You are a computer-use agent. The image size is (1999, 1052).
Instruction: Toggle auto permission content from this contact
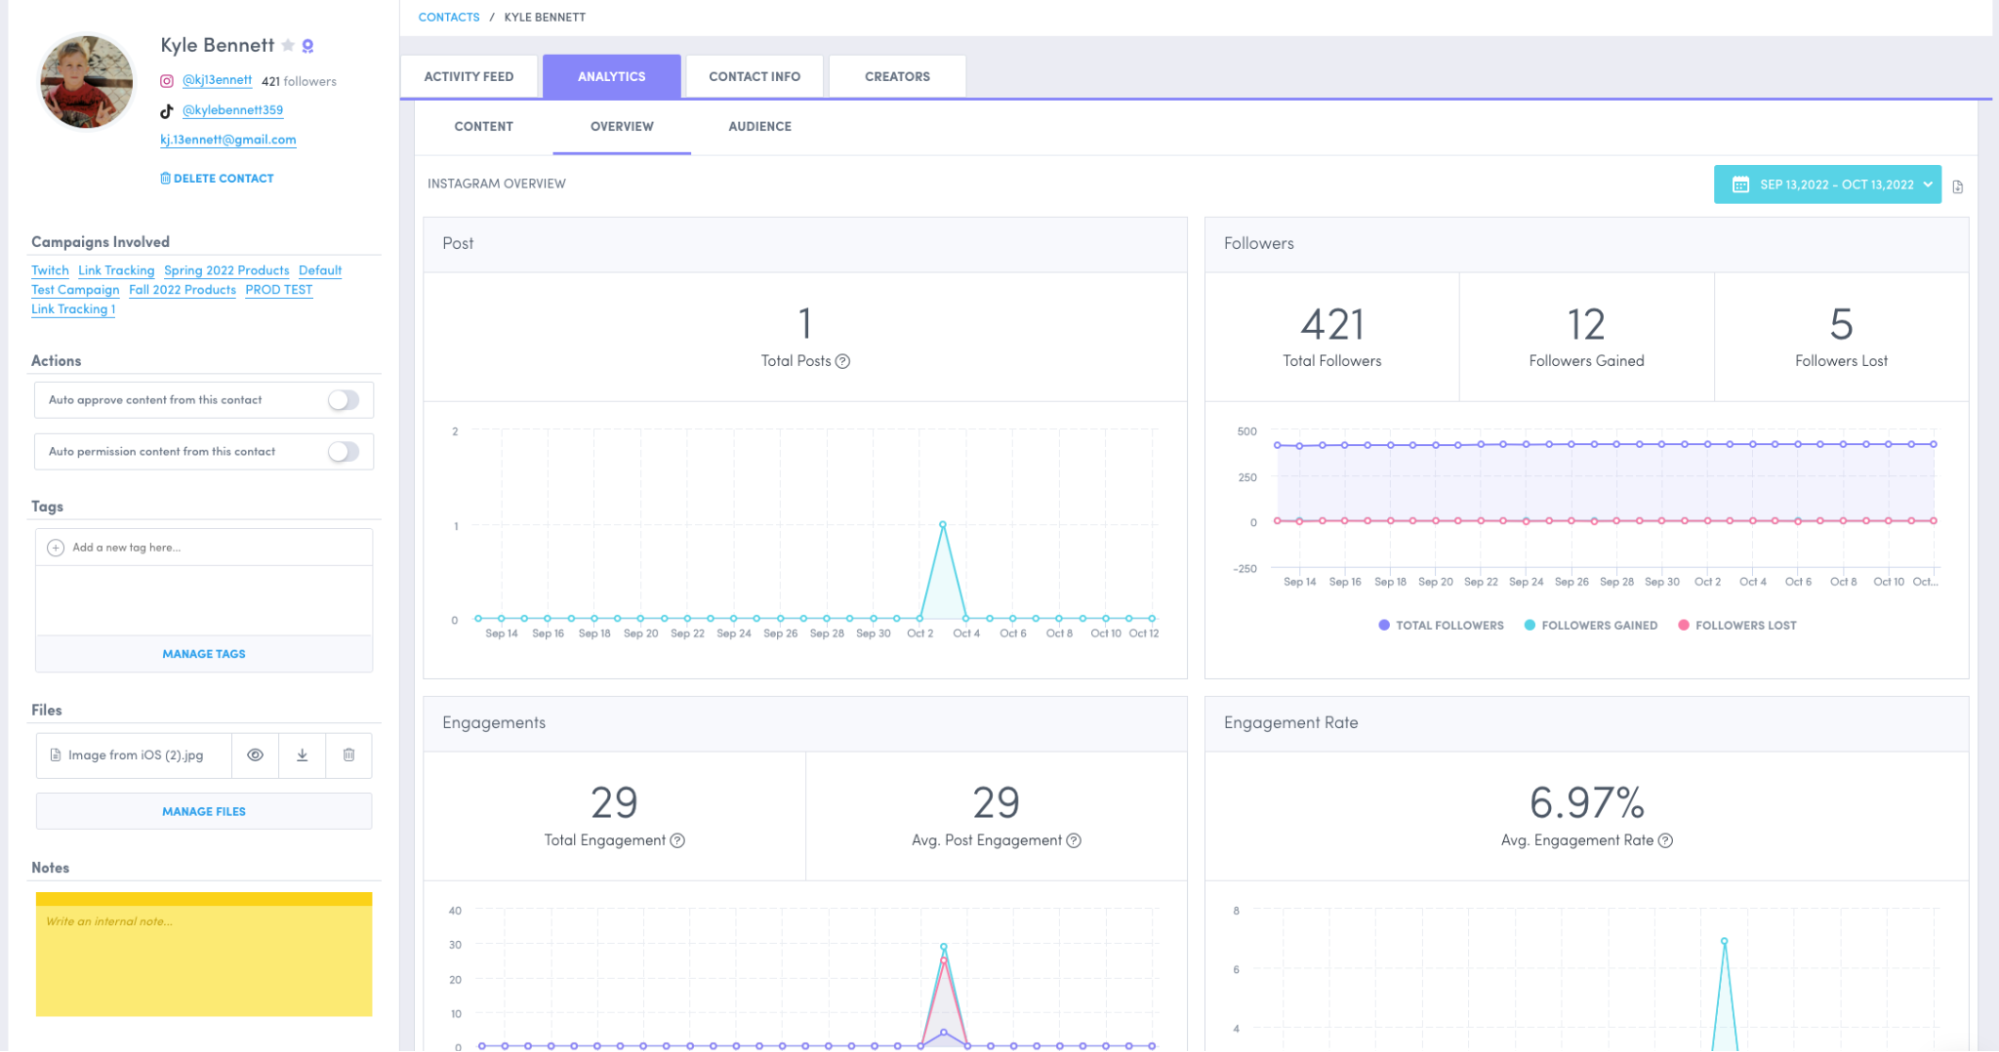click(343, 452)
